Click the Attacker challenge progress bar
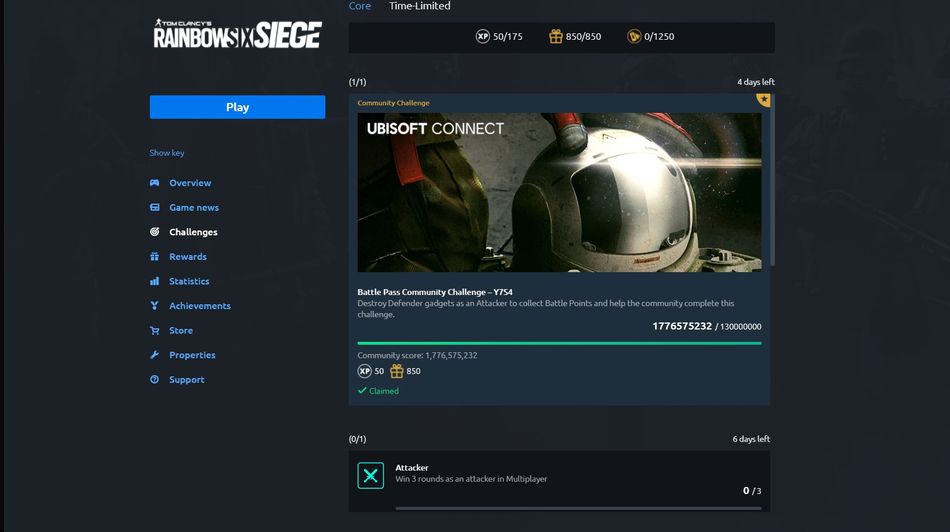 pyautogui.click(x=578, y=508)
